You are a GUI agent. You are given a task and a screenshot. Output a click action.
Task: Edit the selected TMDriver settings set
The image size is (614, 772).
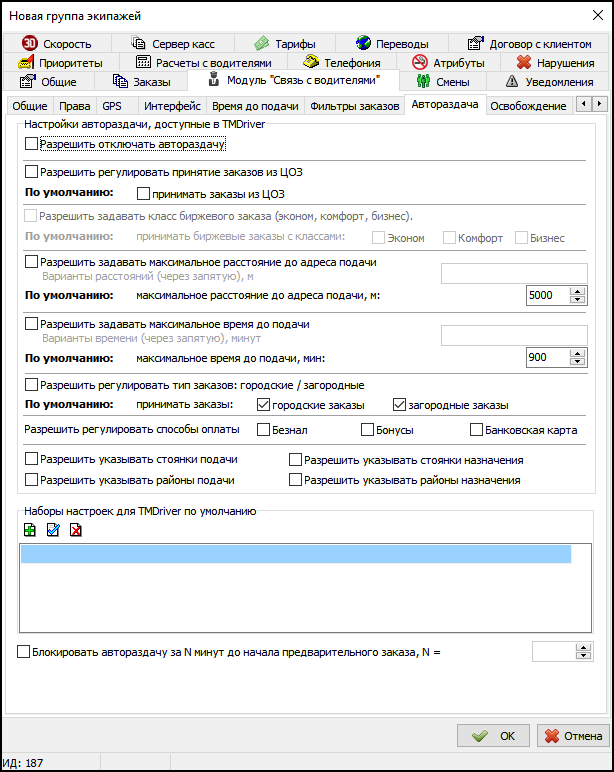coord(53,530)
